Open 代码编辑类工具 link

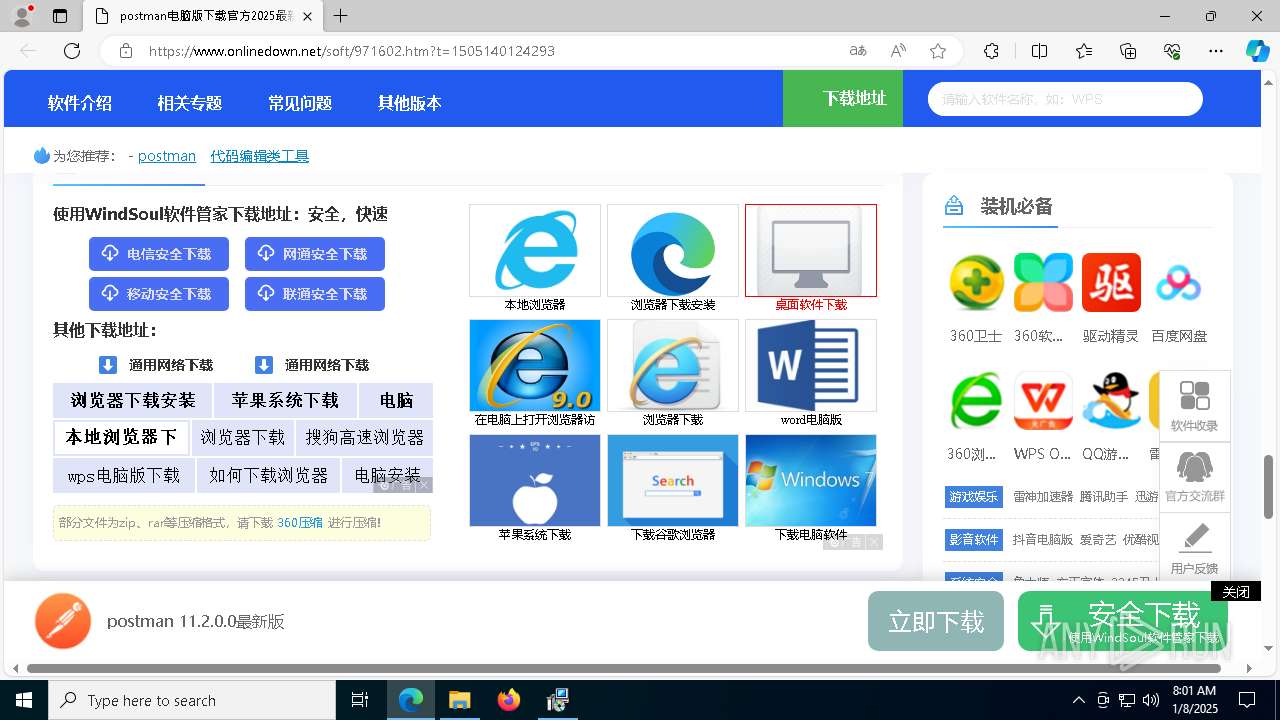click(x=259, y=156)
